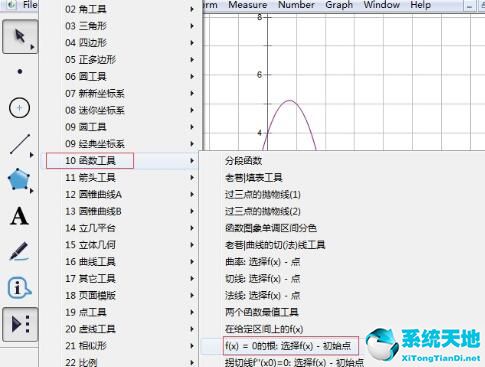
Task: Open the Help menu
Action: (x=420, y=5)
